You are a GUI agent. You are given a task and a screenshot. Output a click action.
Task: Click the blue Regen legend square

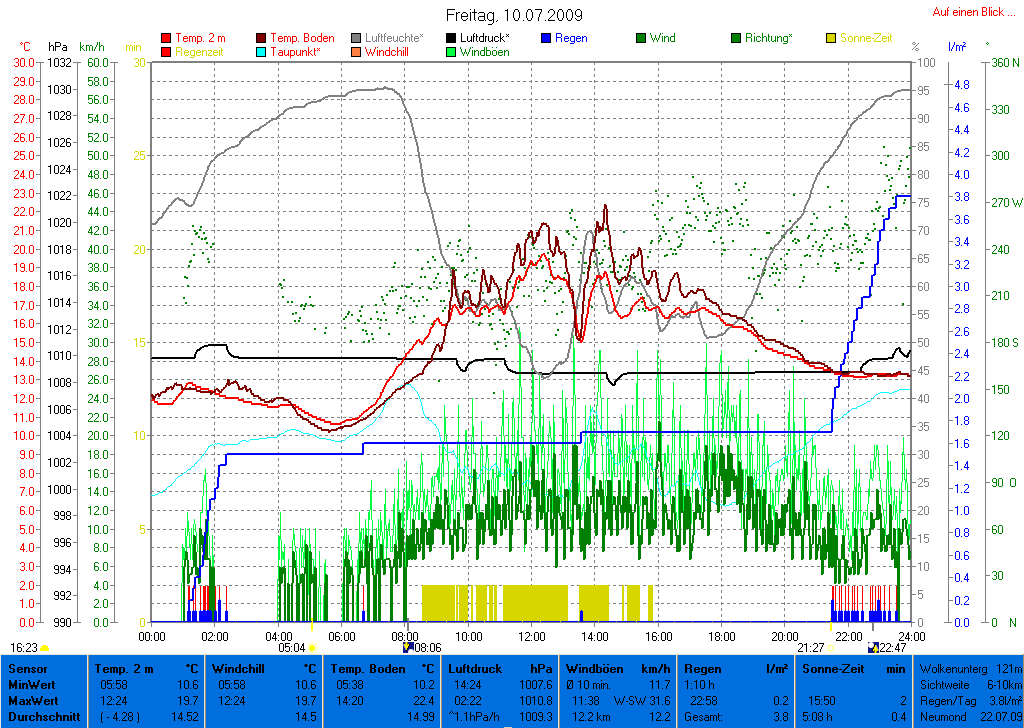point(546,38)
